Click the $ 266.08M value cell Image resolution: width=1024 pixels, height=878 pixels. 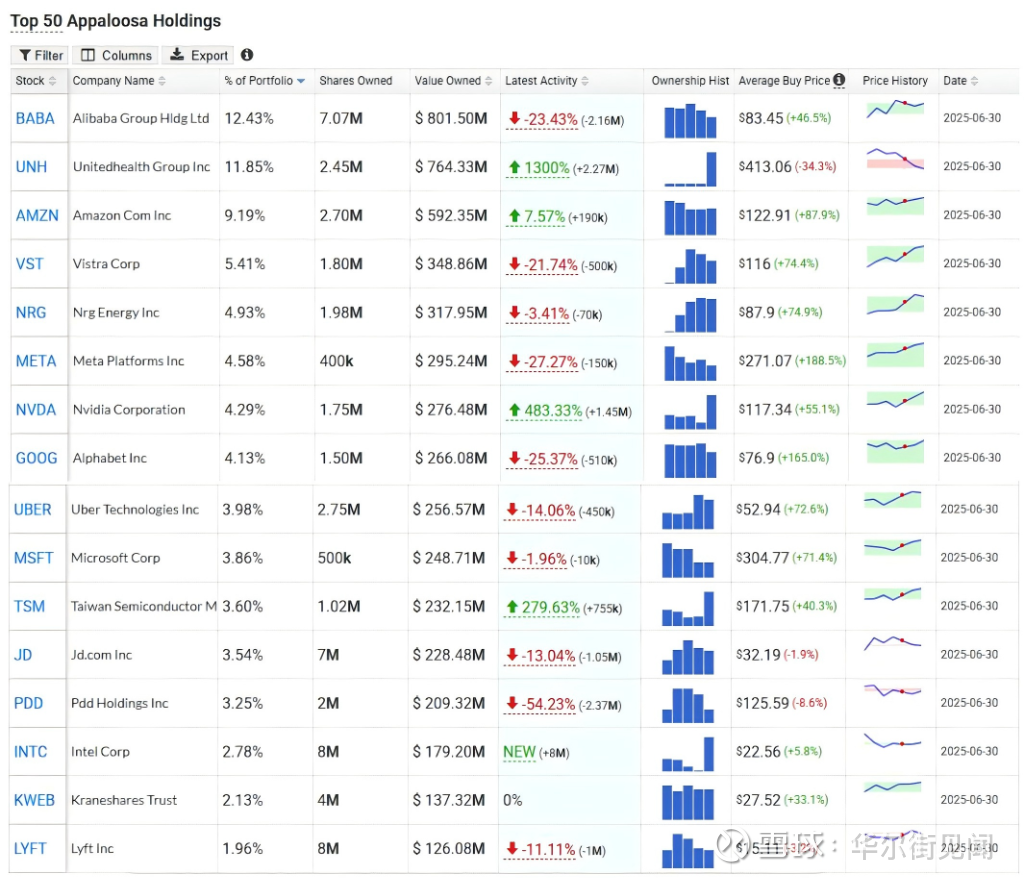(451, 458)
